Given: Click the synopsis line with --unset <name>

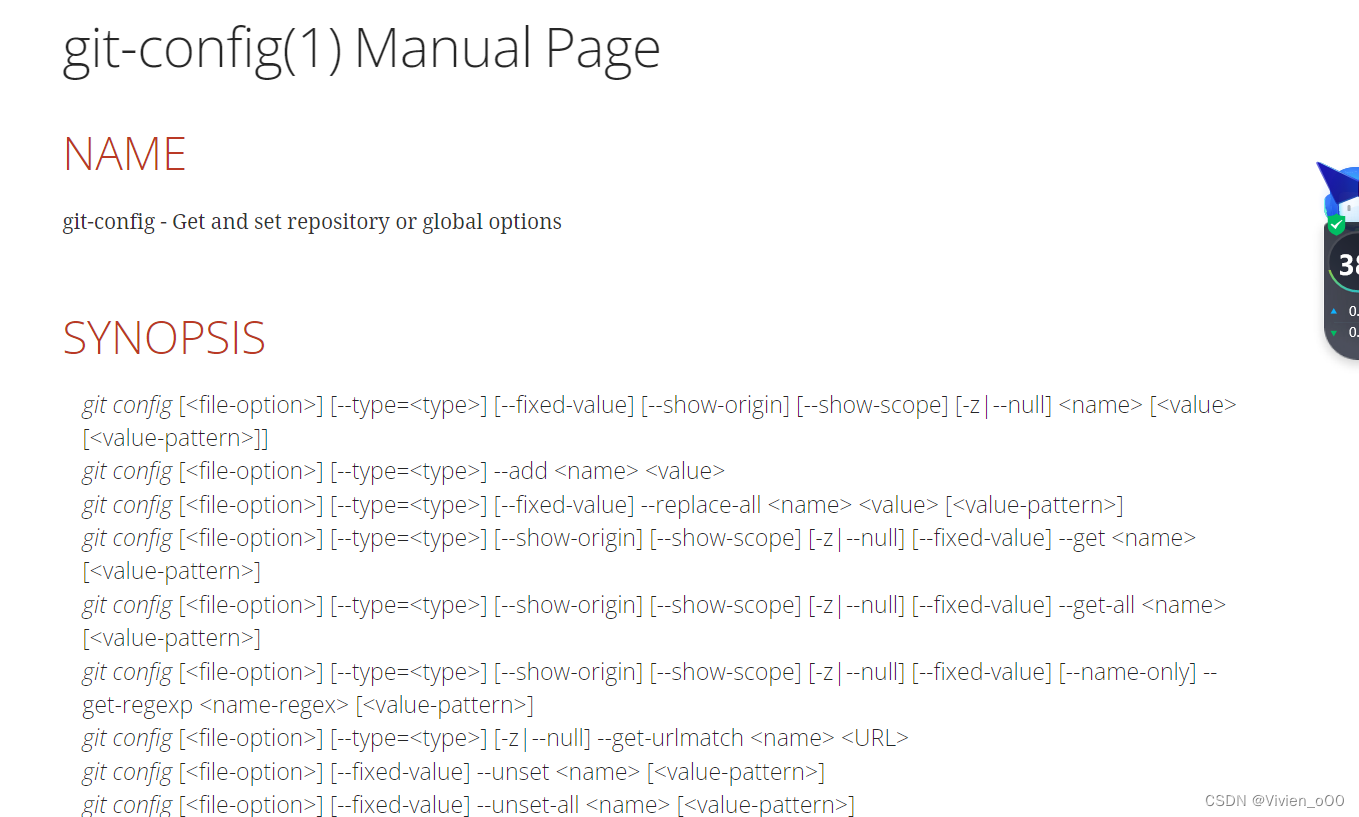Looking at the screenshot, I should tap(453, 772).
